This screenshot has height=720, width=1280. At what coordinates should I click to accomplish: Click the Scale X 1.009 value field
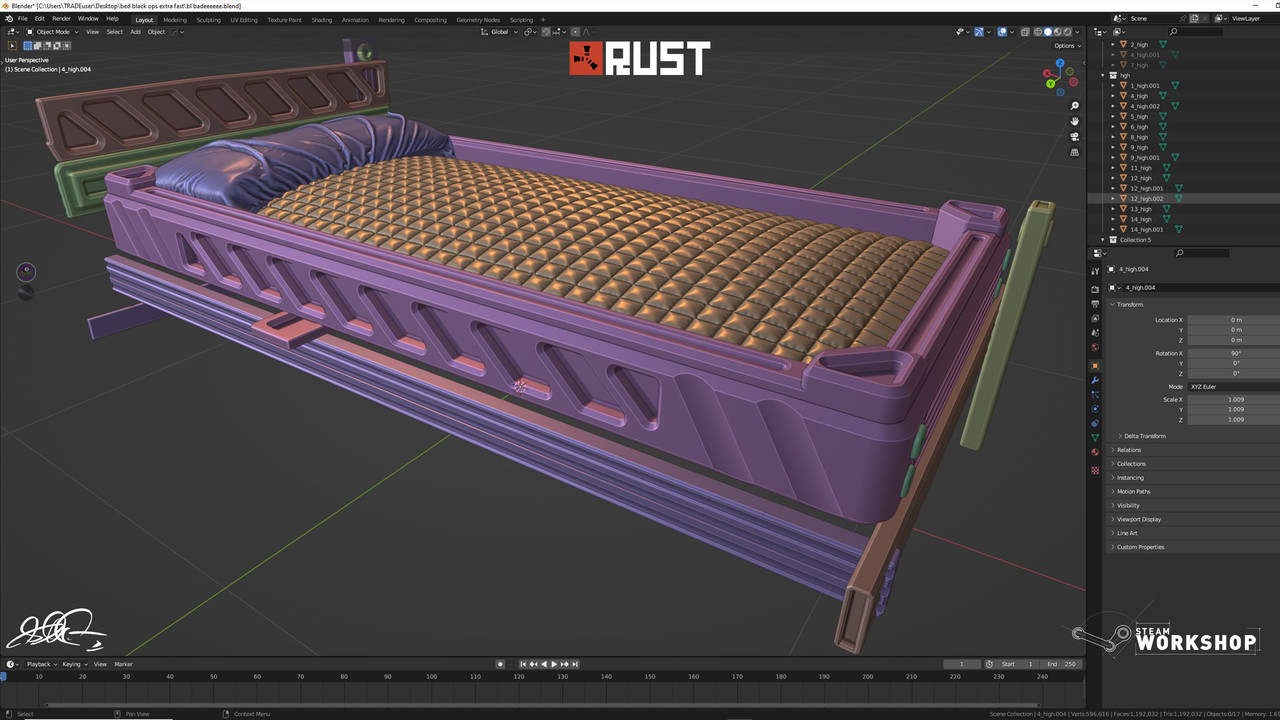[x=1235, y=399]
